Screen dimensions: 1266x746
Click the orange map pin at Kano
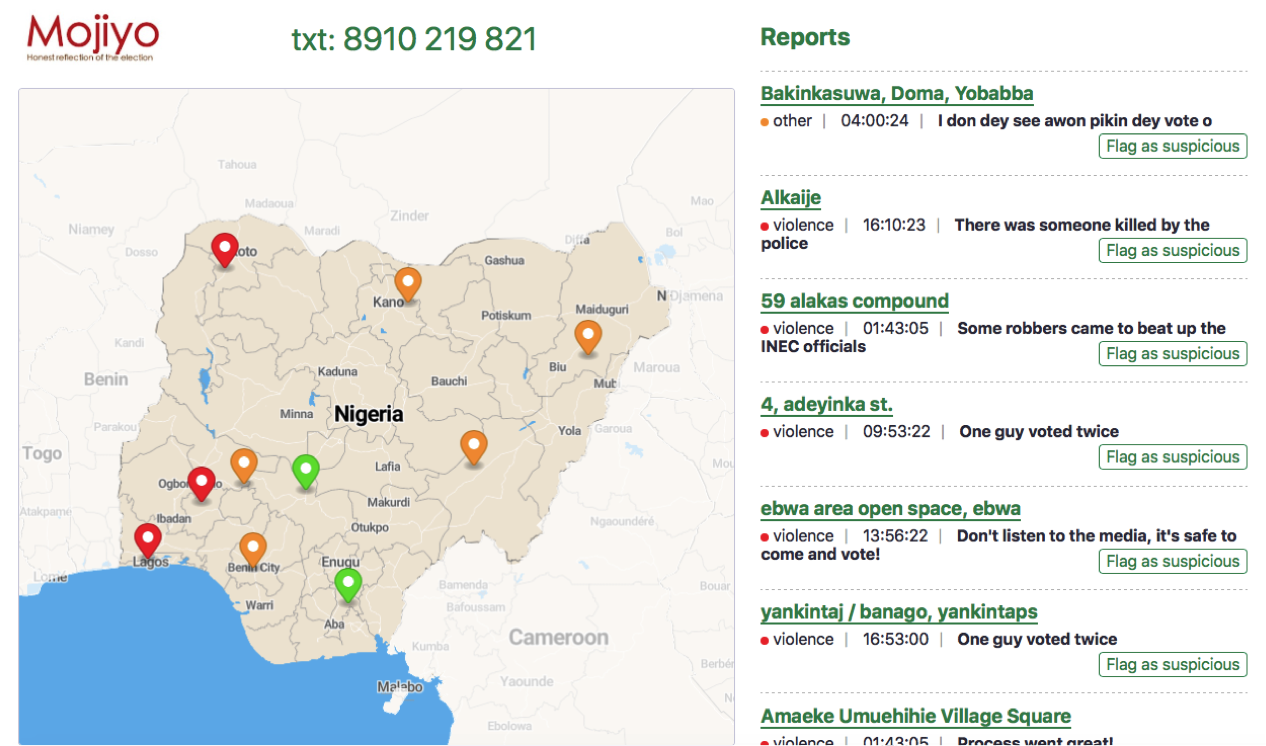(407, 284)
